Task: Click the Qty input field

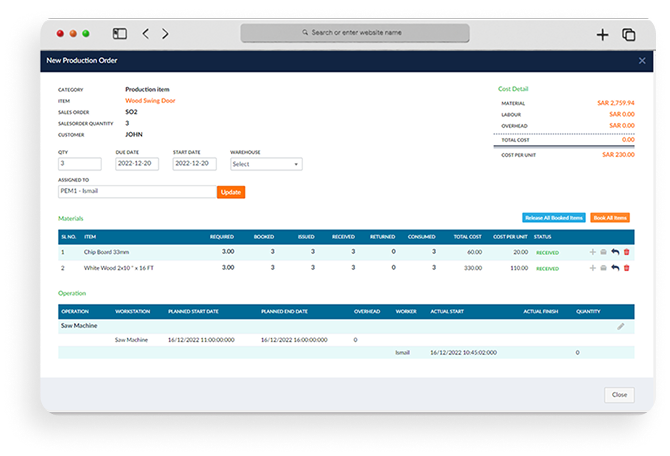Action: tap(80, 164)
